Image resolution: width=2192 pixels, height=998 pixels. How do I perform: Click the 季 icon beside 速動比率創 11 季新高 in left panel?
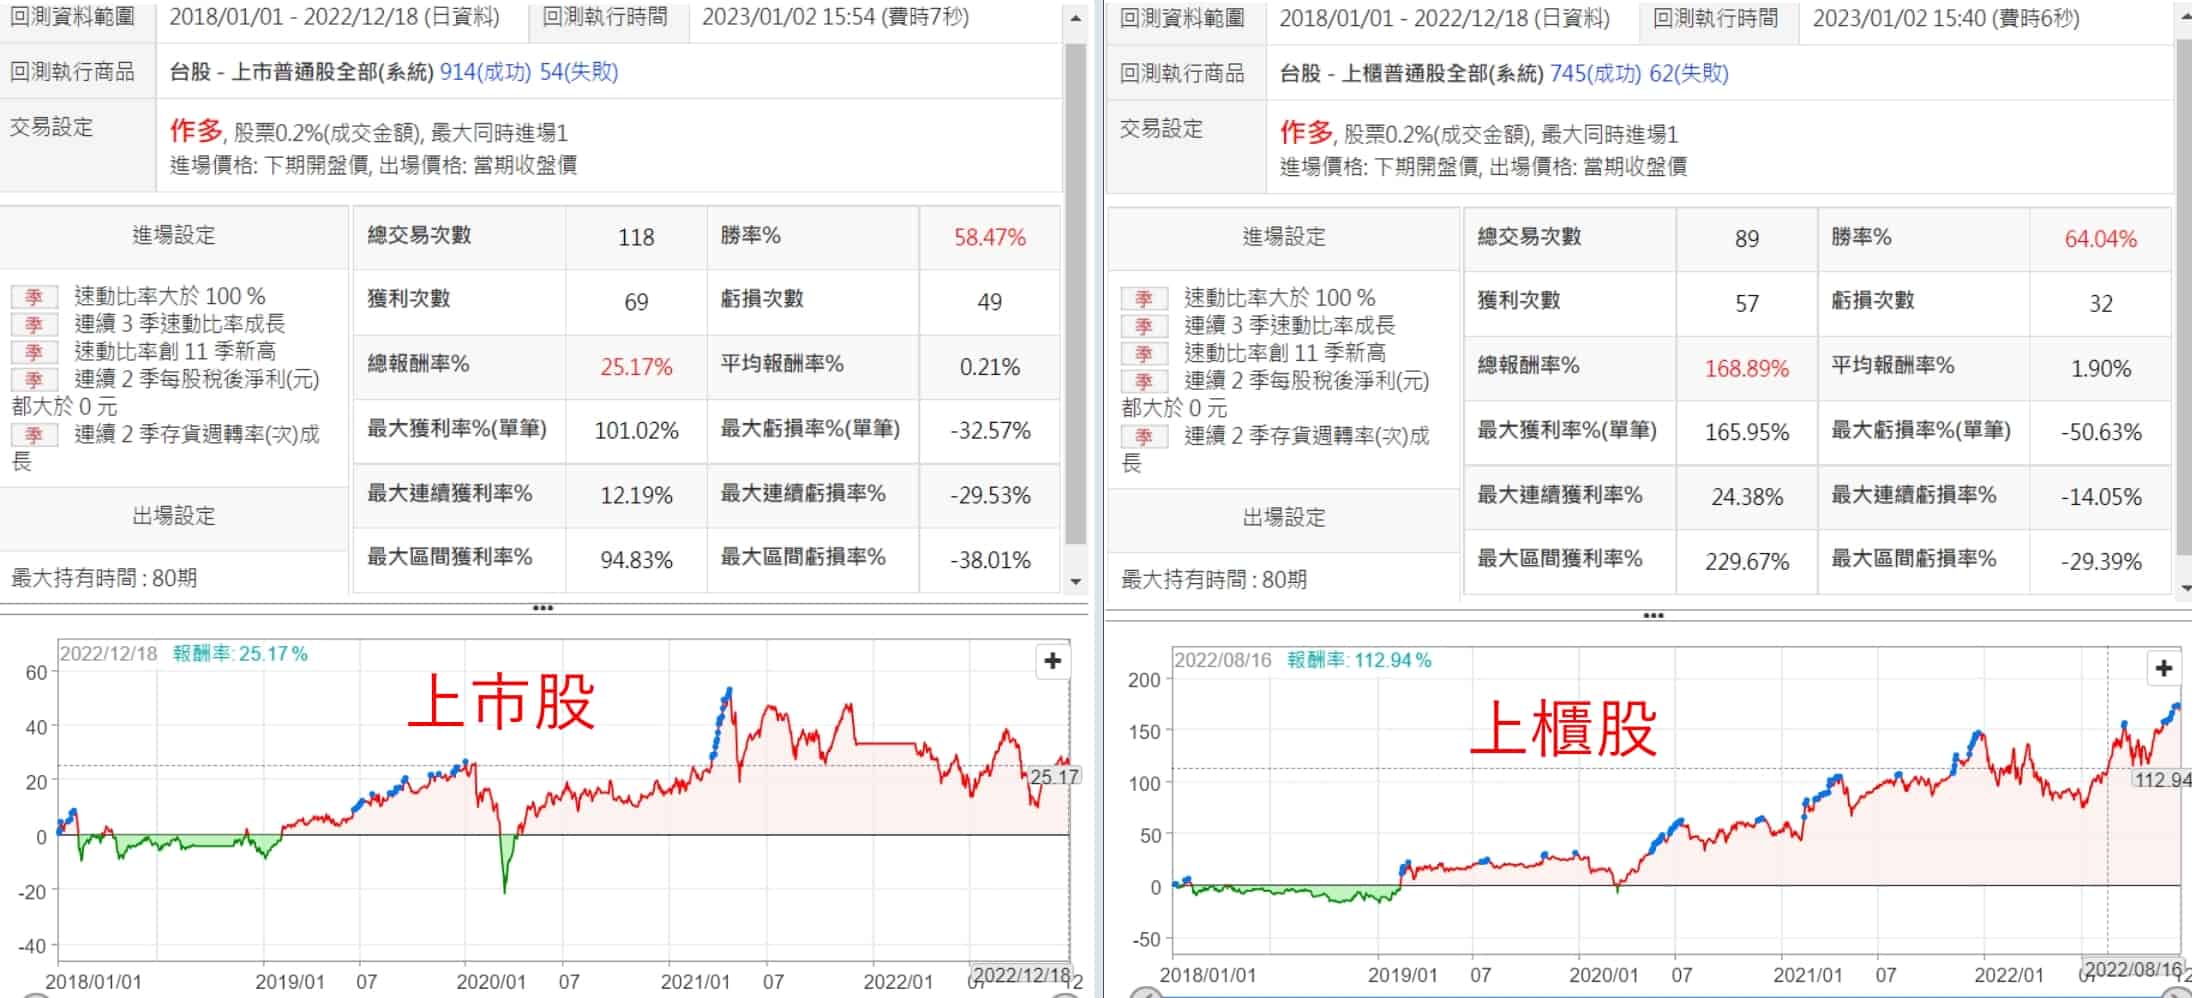(x=34, y=352)
